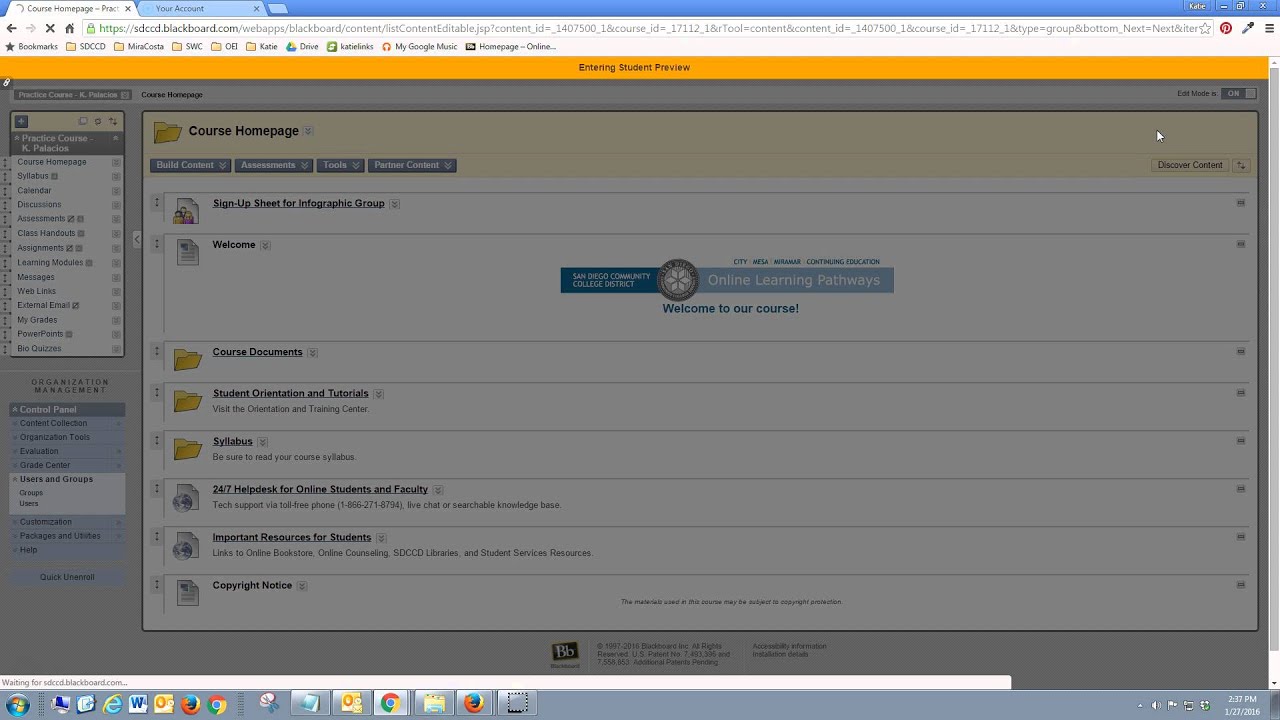Screen dimensions: 1280x720
Task: Launch Microsoft Word from the taskbar
Action: [x=138, y=703]
